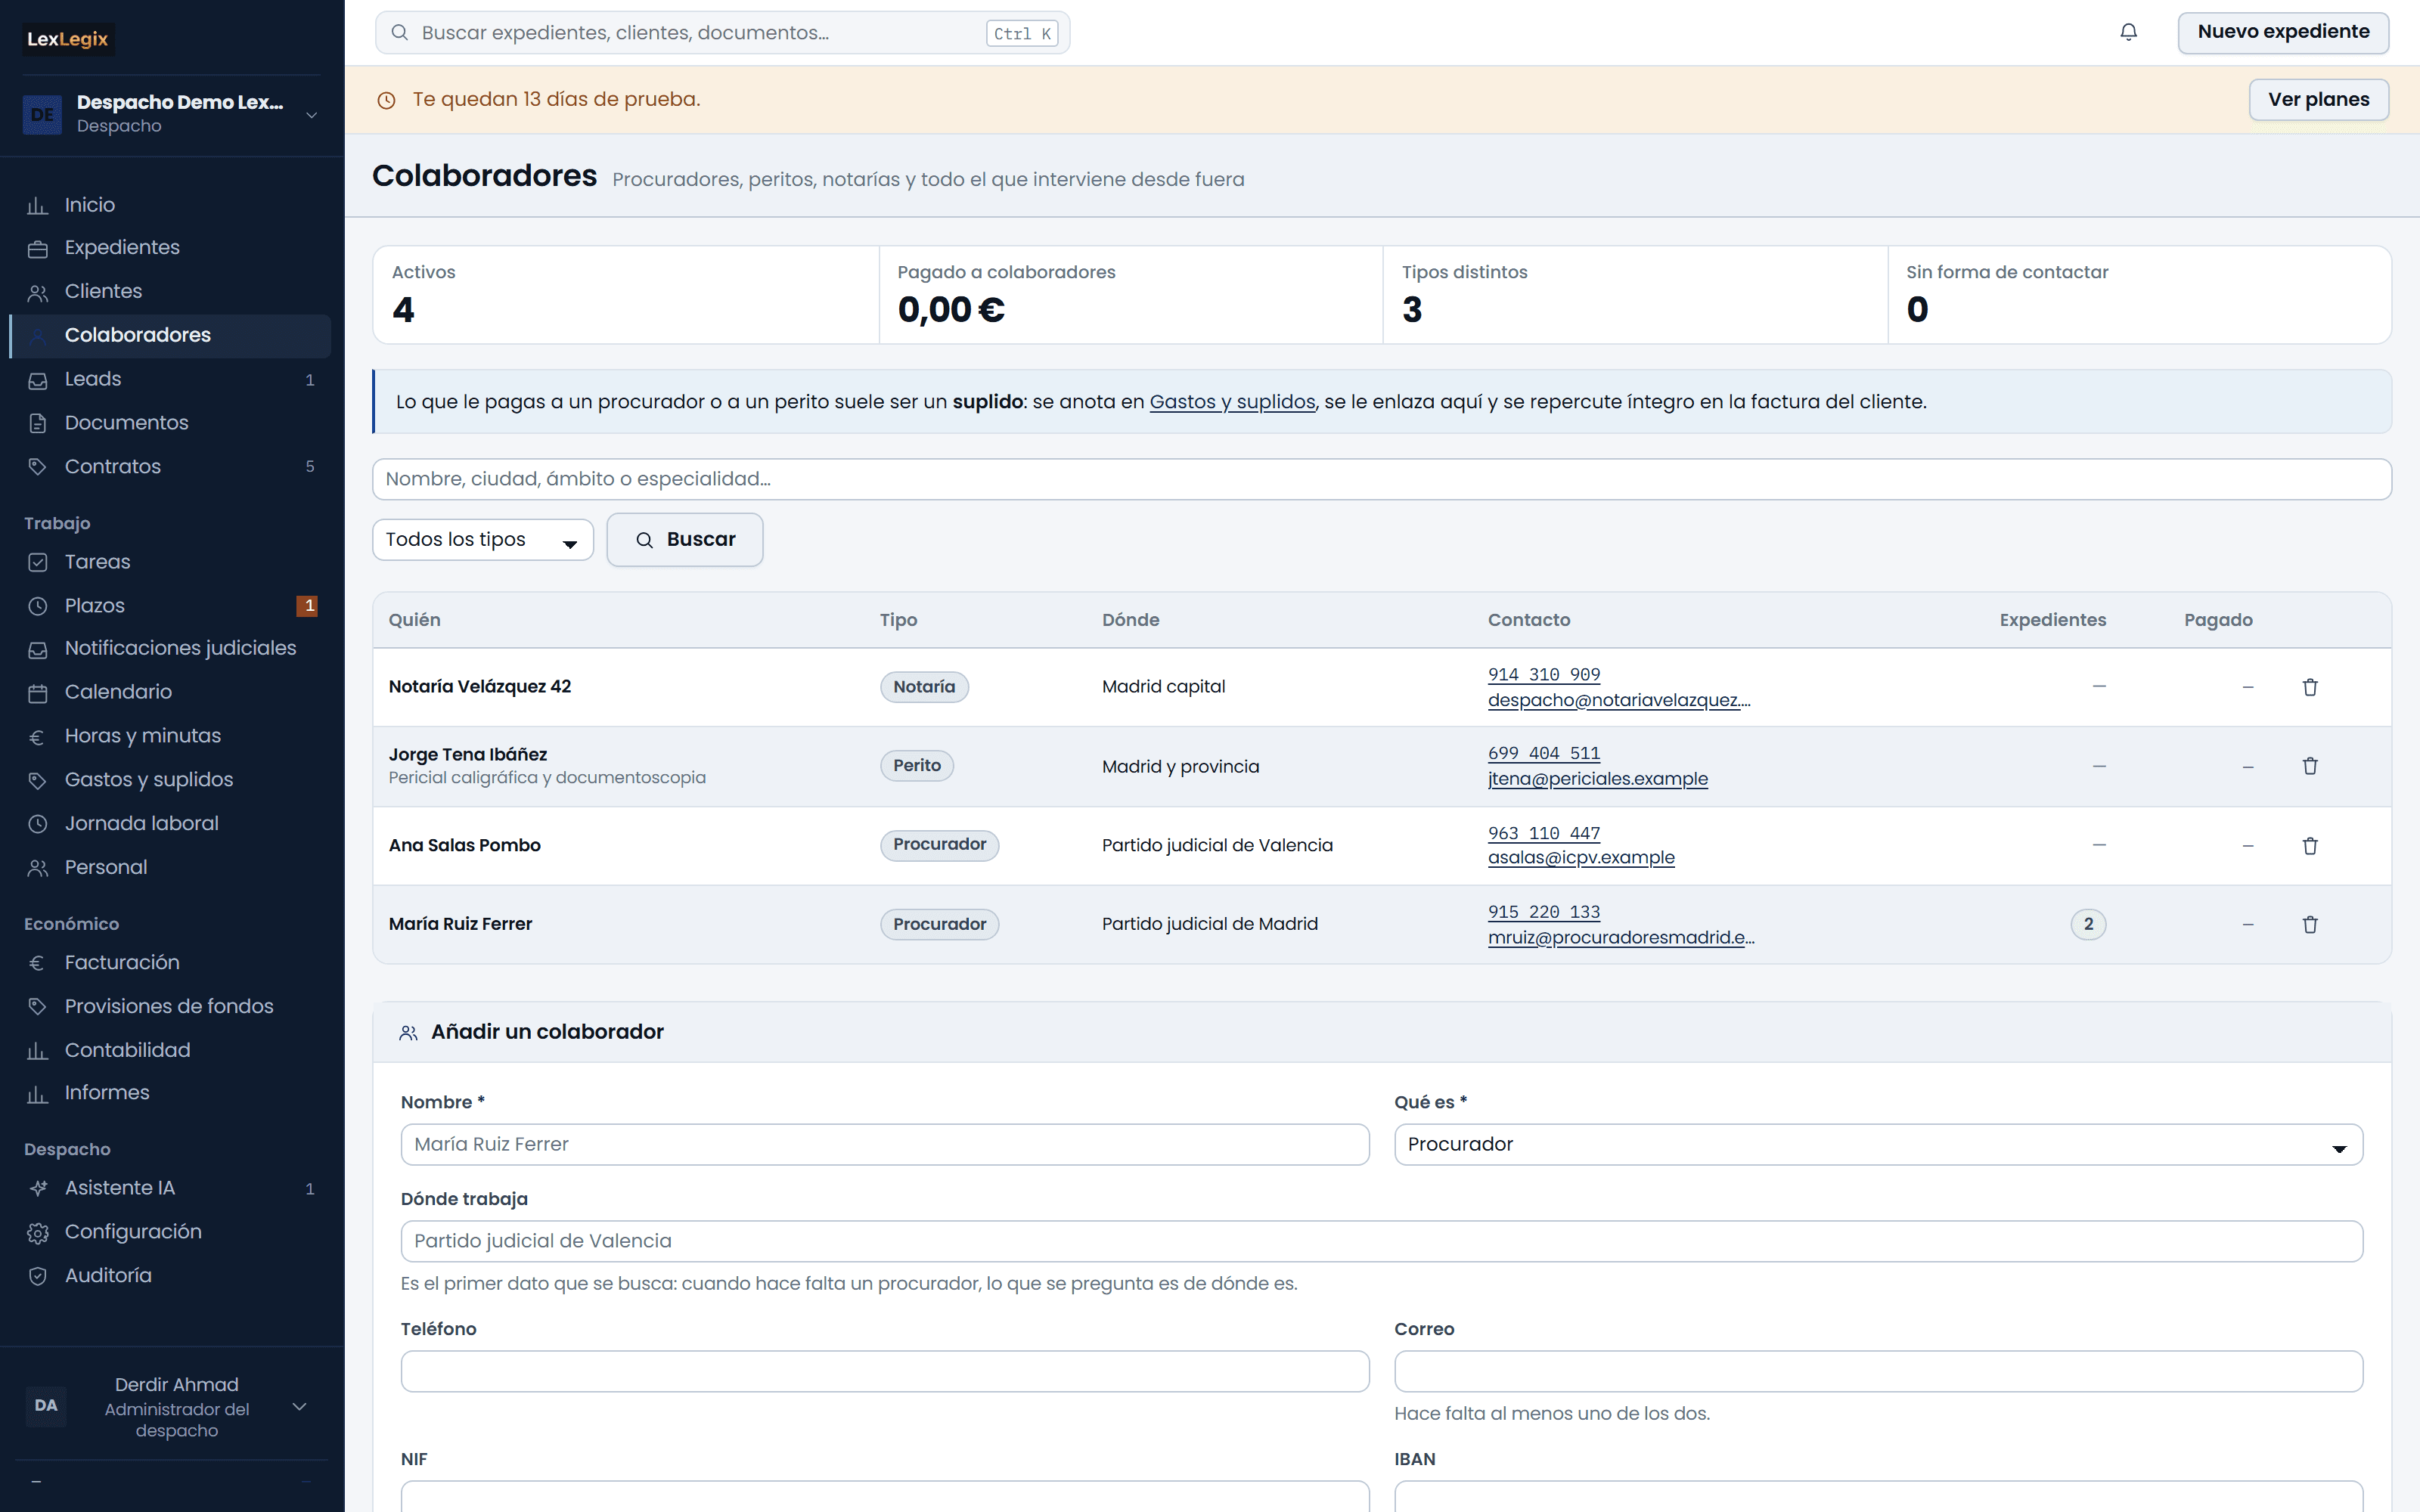Open Facturación in the sidebar
The width and height of the screenshot is (2420, 1512).
pos(170,963)
